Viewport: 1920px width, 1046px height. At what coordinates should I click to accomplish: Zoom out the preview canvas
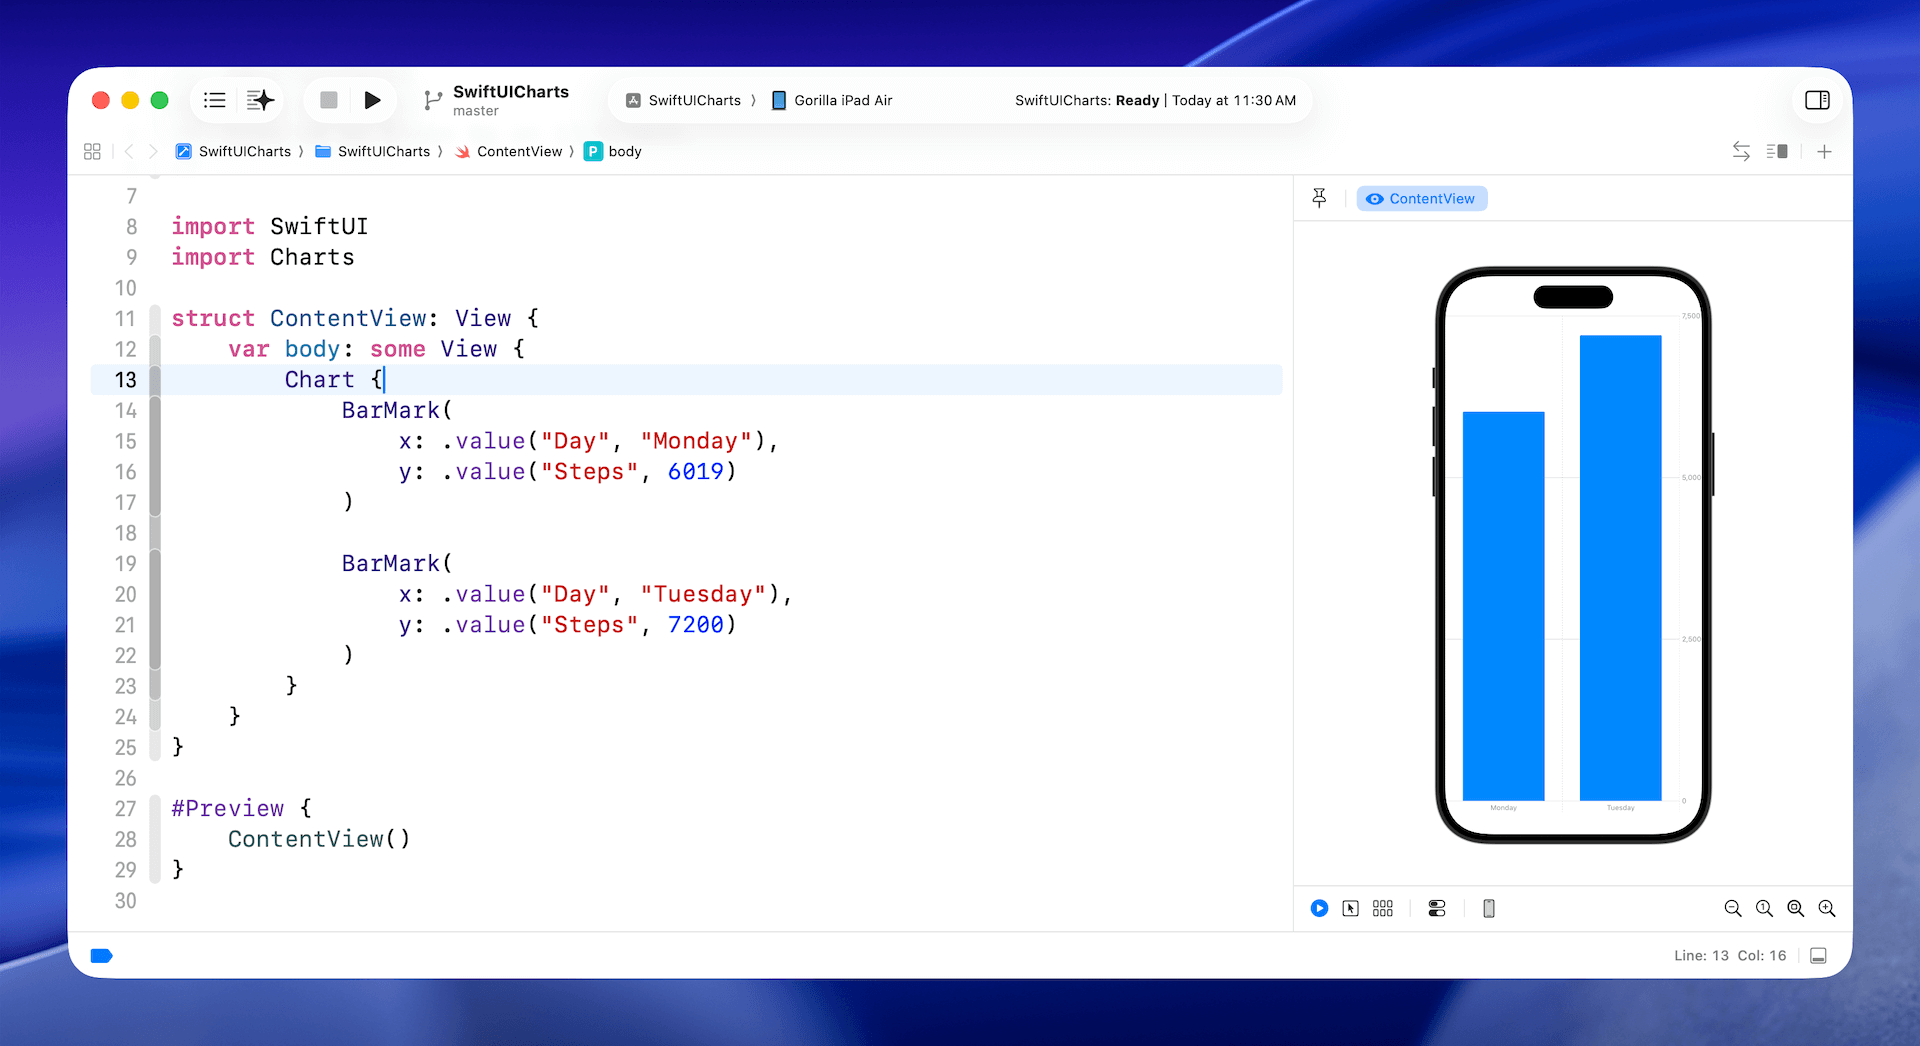1733,908
